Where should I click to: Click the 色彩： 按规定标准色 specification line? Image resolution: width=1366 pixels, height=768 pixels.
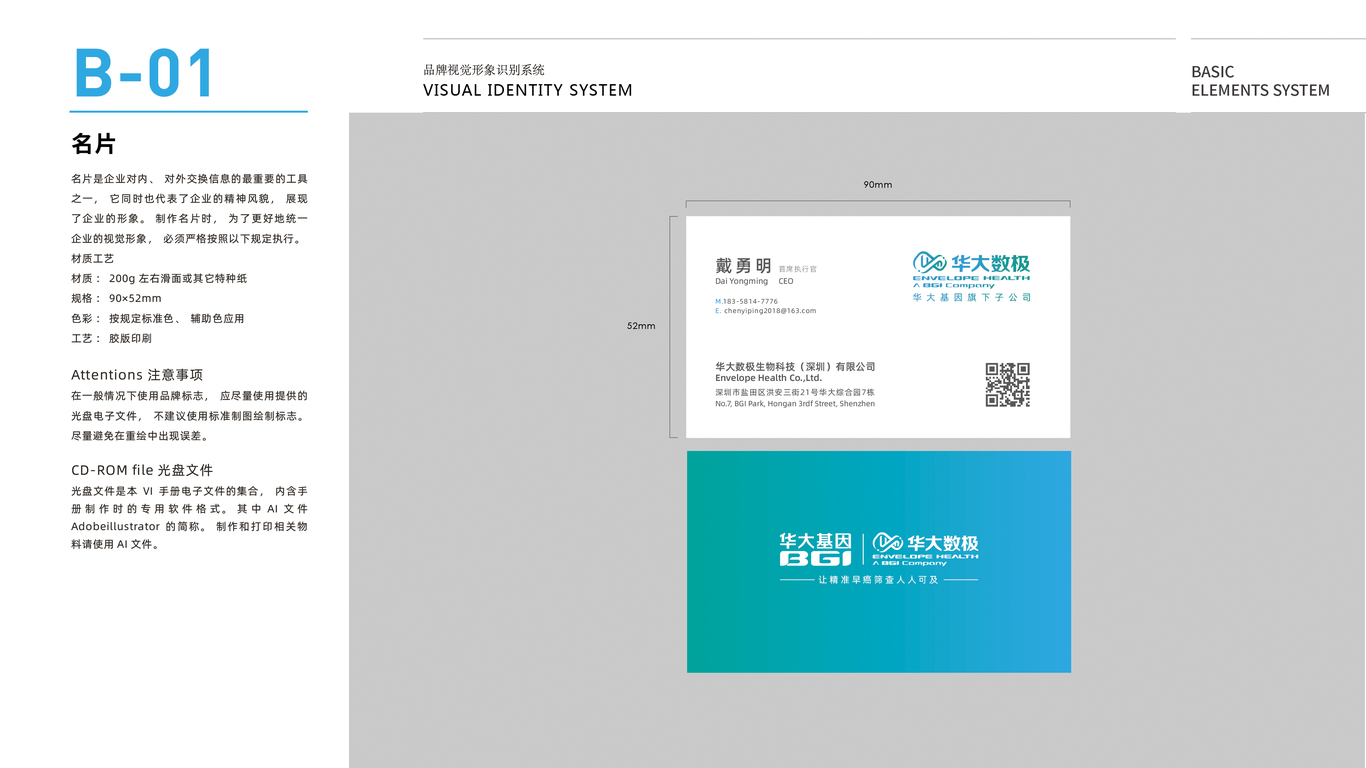(x=158, y=319)
